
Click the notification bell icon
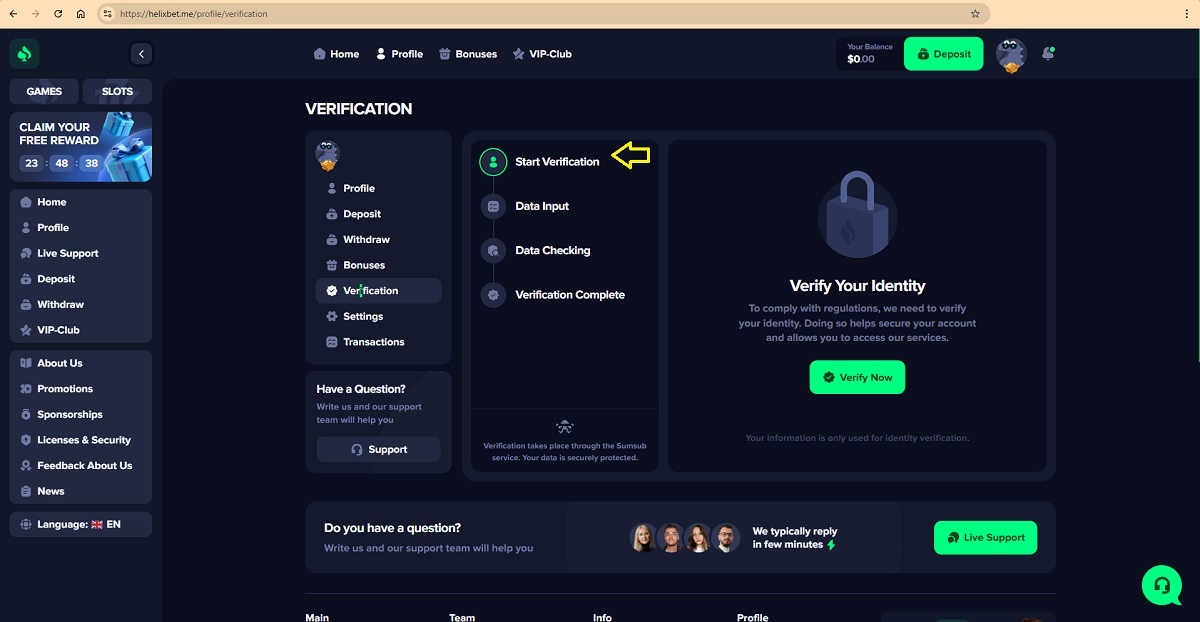click(1047, 54)
